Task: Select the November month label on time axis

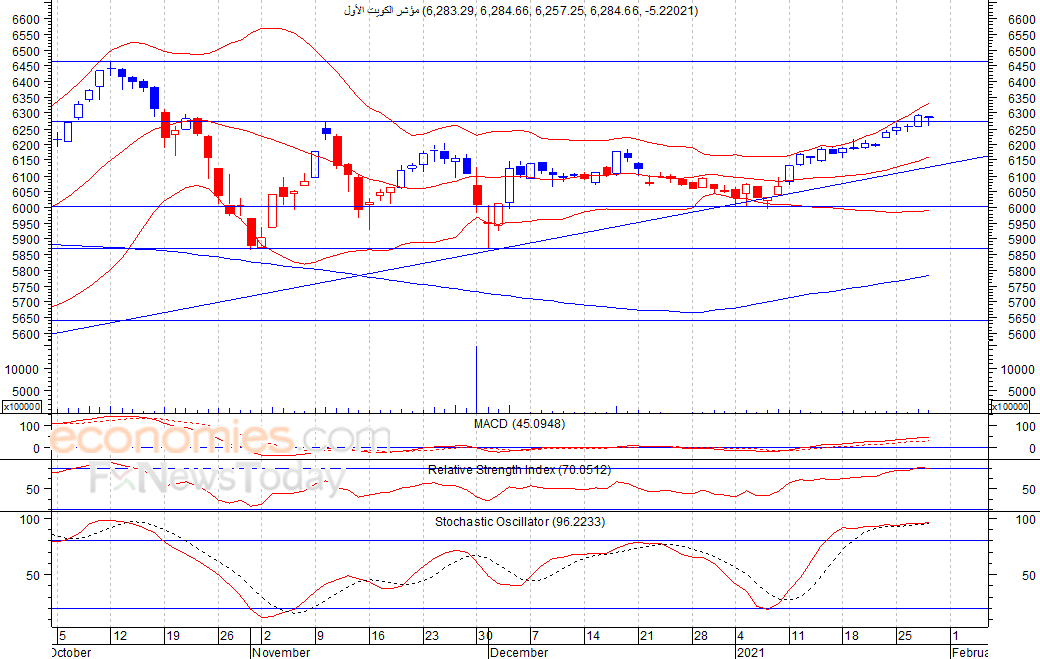Action: point(281,652)
